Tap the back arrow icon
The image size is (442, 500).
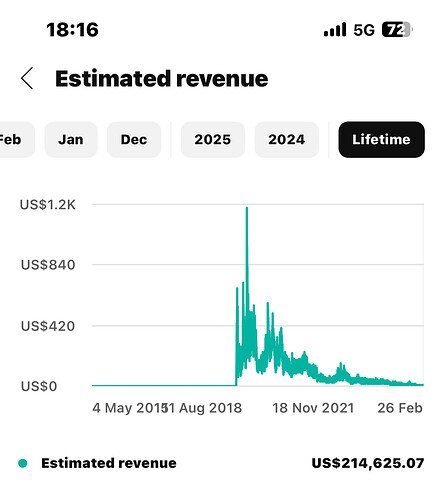click(27, 78)
